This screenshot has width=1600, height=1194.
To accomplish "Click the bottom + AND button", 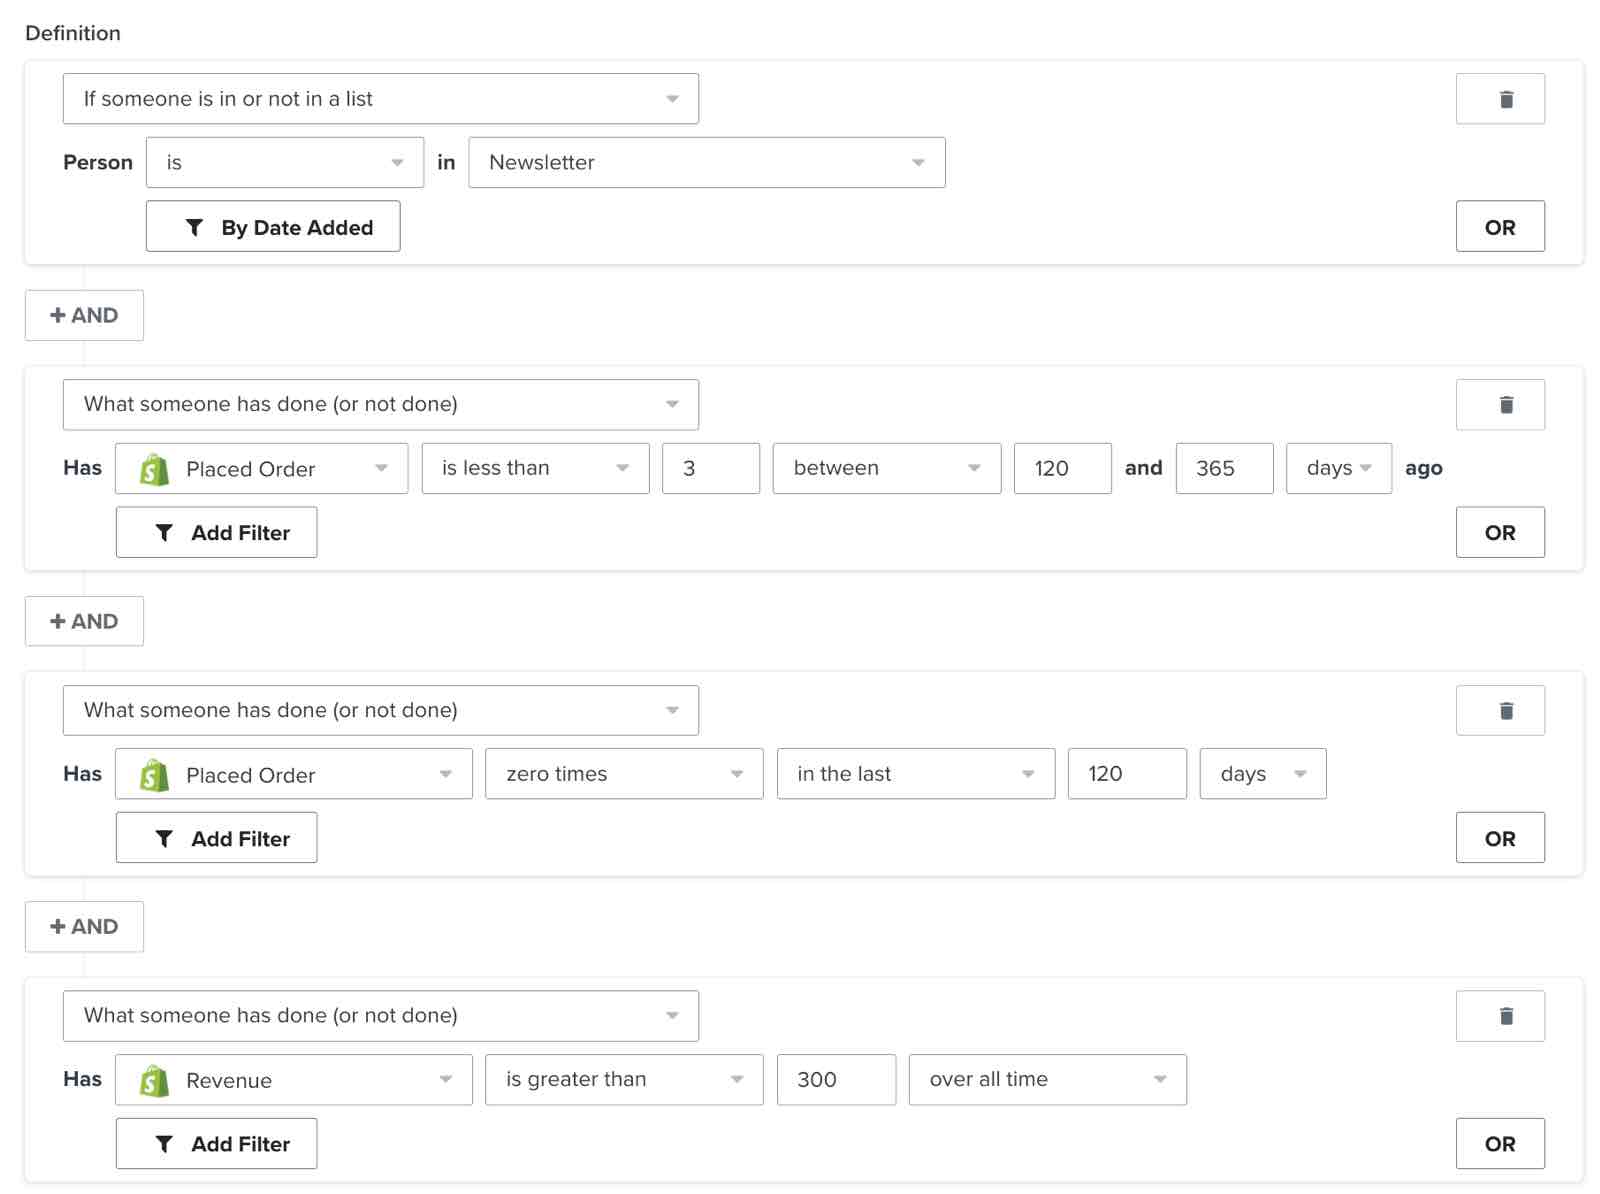I will tap(84, 927).
